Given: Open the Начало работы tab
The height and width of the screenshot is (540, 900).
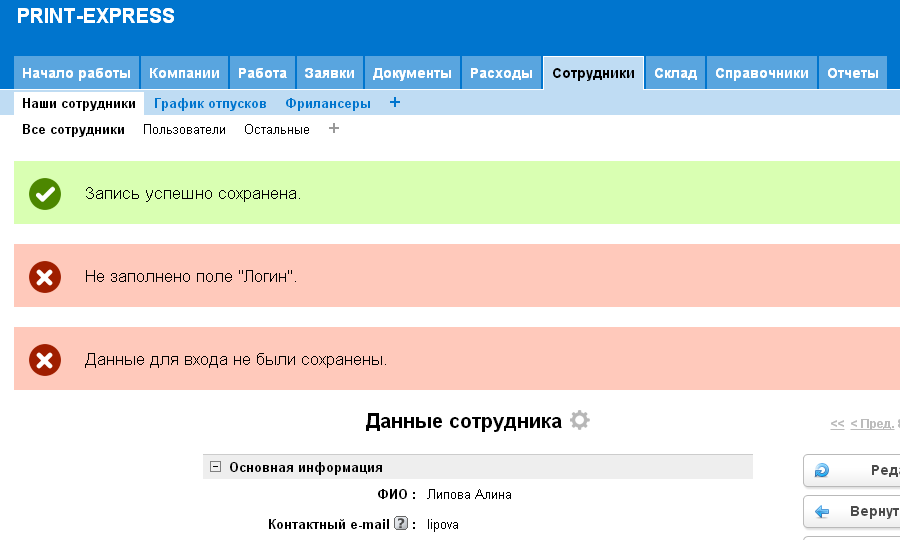Looking at the screenshot, I should click(76, 73).
